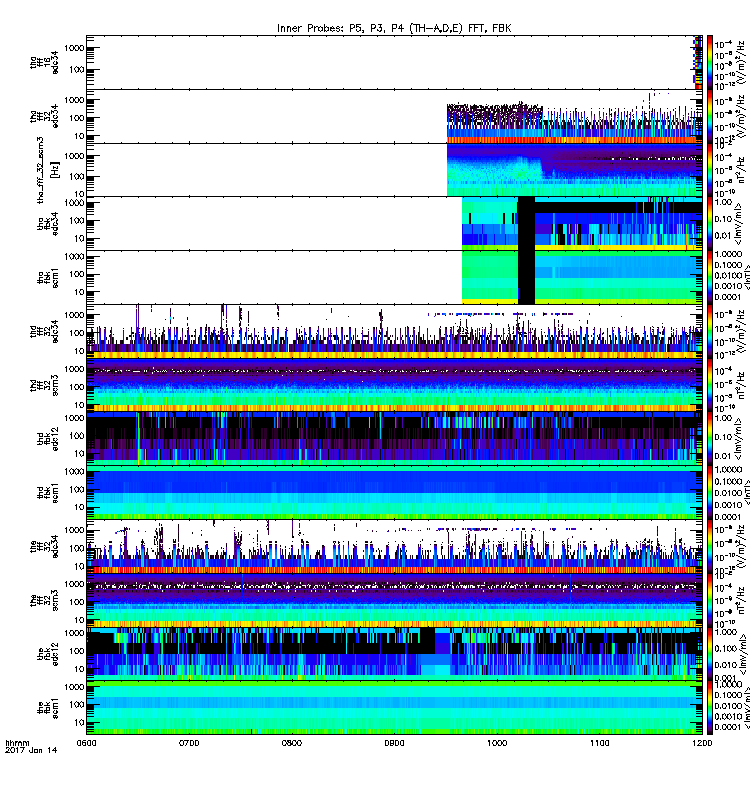Click the 0600 time tick label
Screen dimensions: 750x800
click(86, 743)
